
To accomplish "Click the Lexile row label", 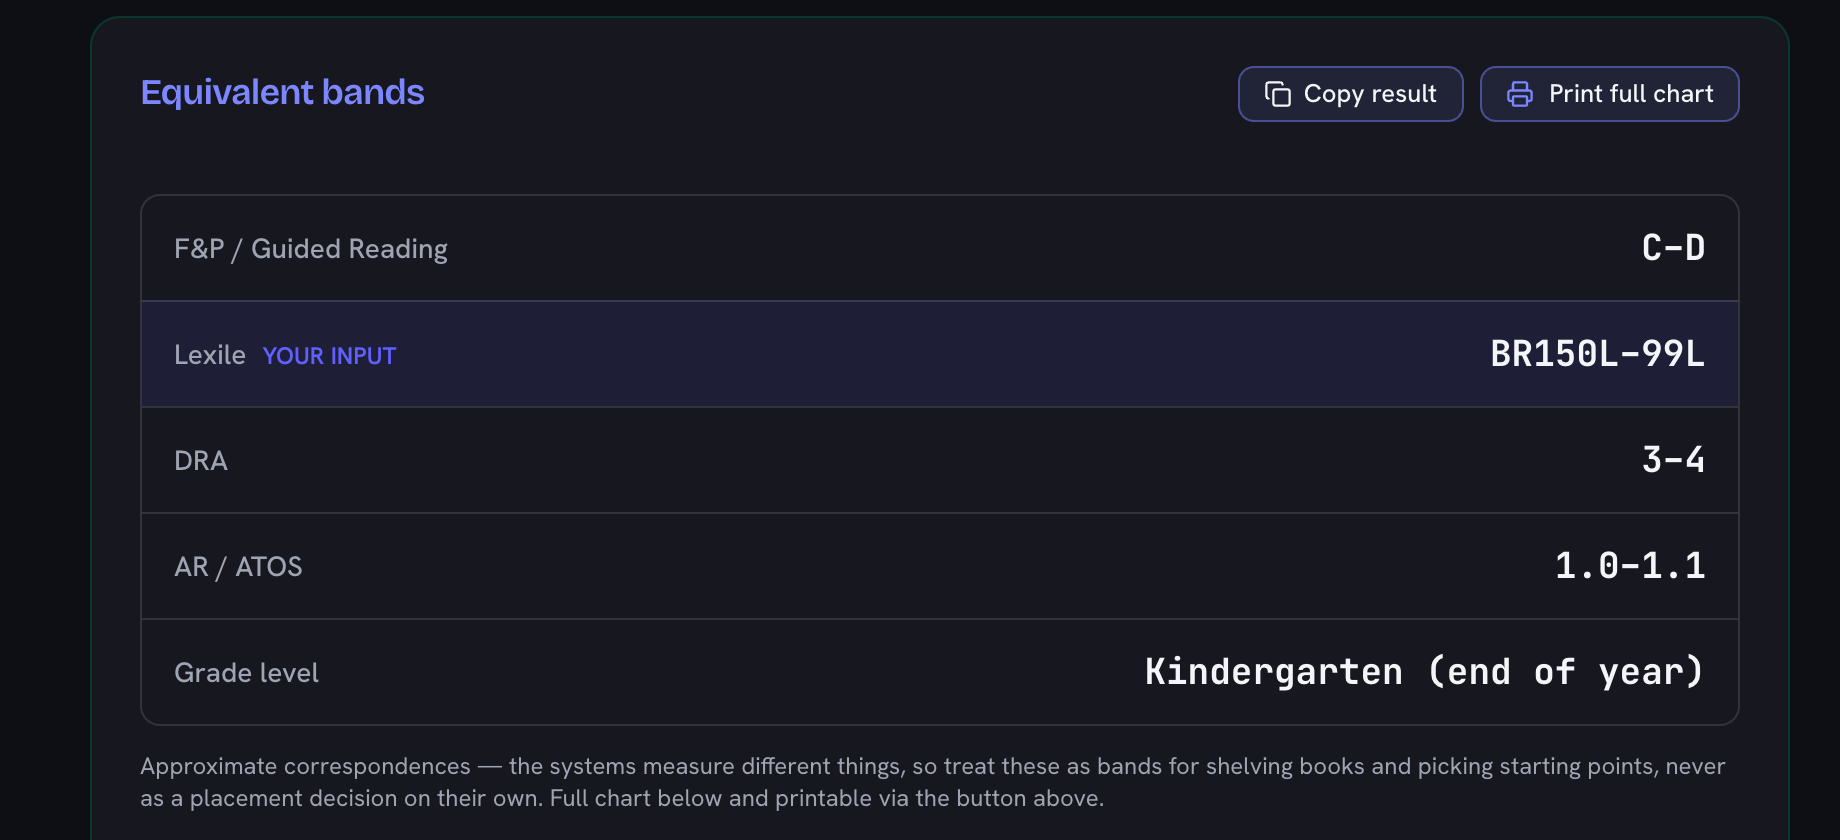I will click(x=210, y=355).
